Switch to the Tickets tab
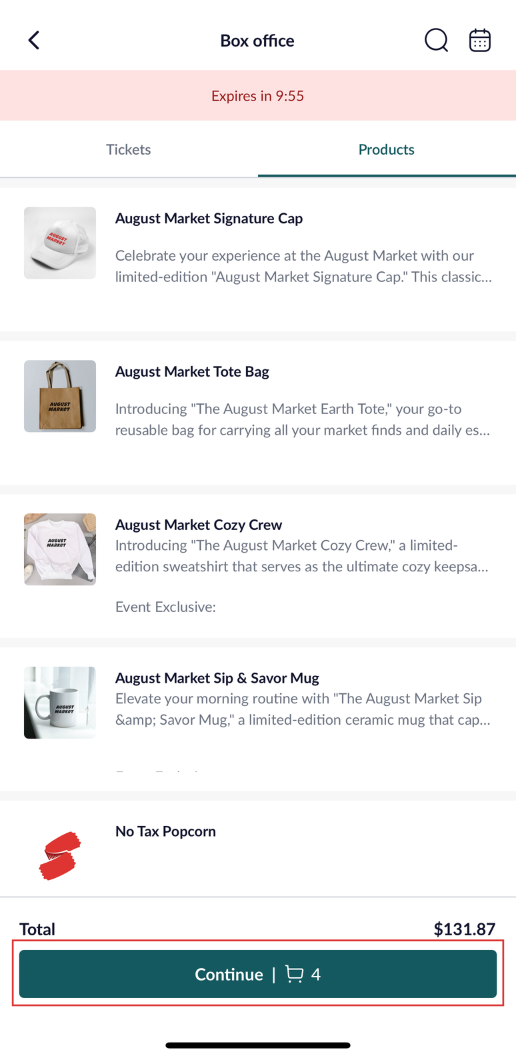The width and height of the screenshot is (516, 1058). click(x=128, y=149)
